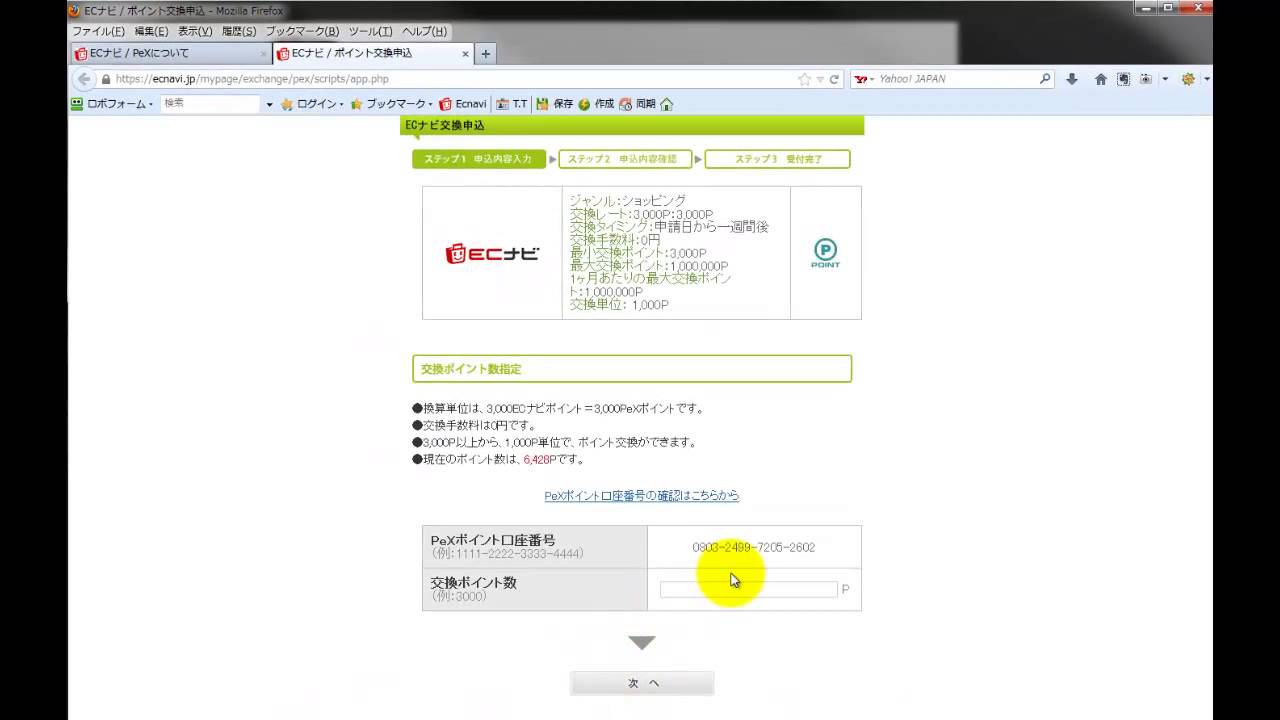Click the Evernote clipper elephant icon
This screenshot has height=720, width=1280.
click(x=1123, y=79)
